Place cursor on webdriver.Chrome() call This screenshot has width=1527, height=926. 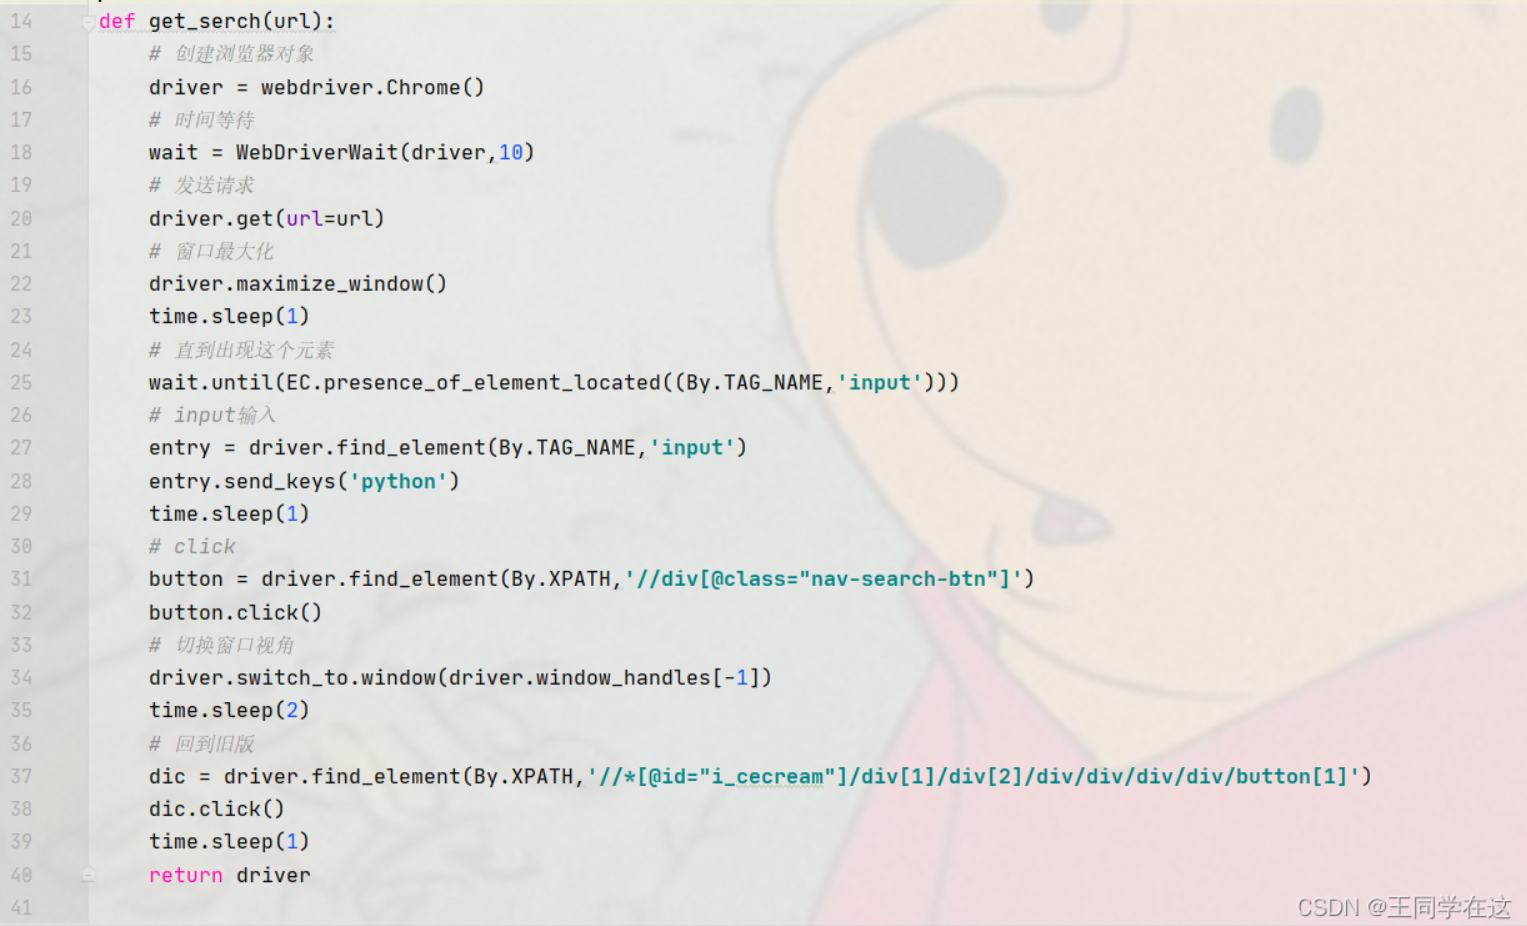372,87
